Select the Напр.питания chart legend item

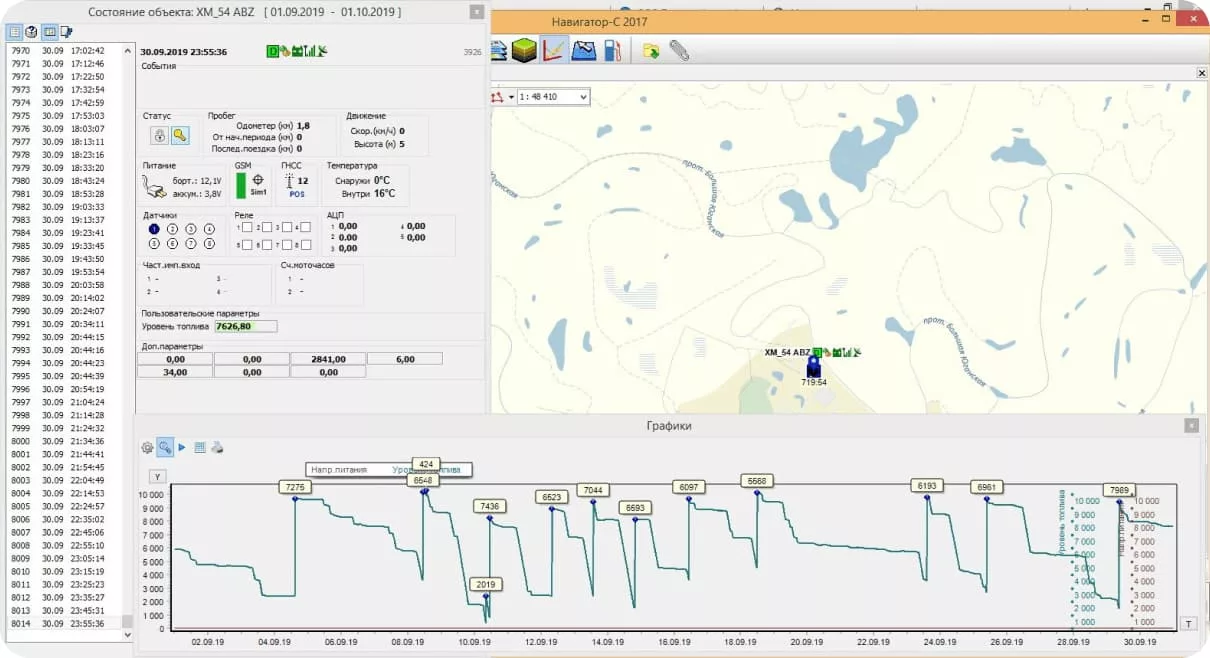point(339,469)
